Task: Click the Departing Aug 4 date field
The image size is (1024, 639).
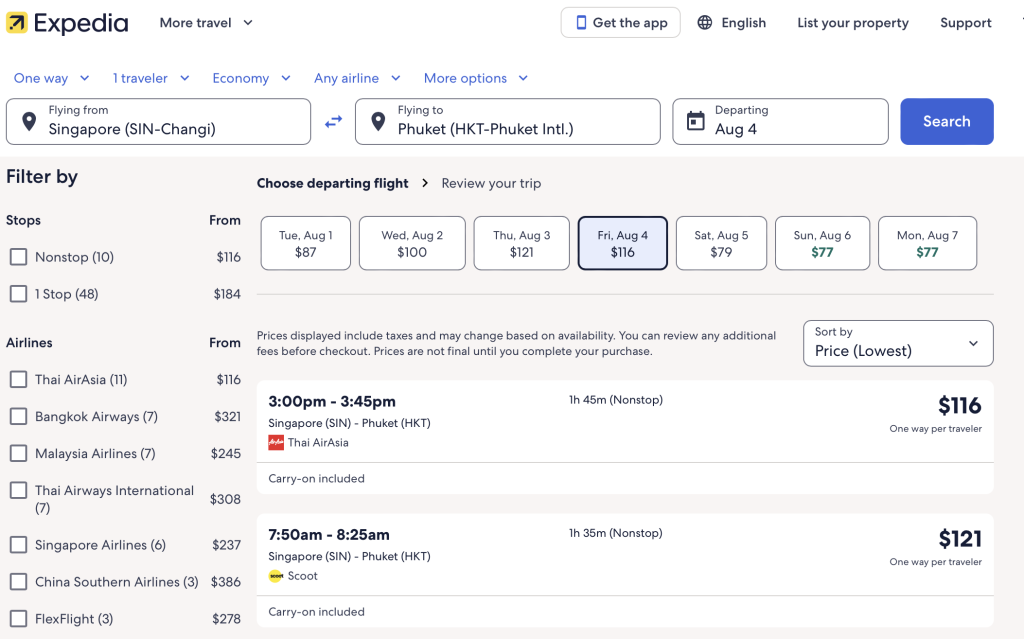Action: click(x=780, y=122)
